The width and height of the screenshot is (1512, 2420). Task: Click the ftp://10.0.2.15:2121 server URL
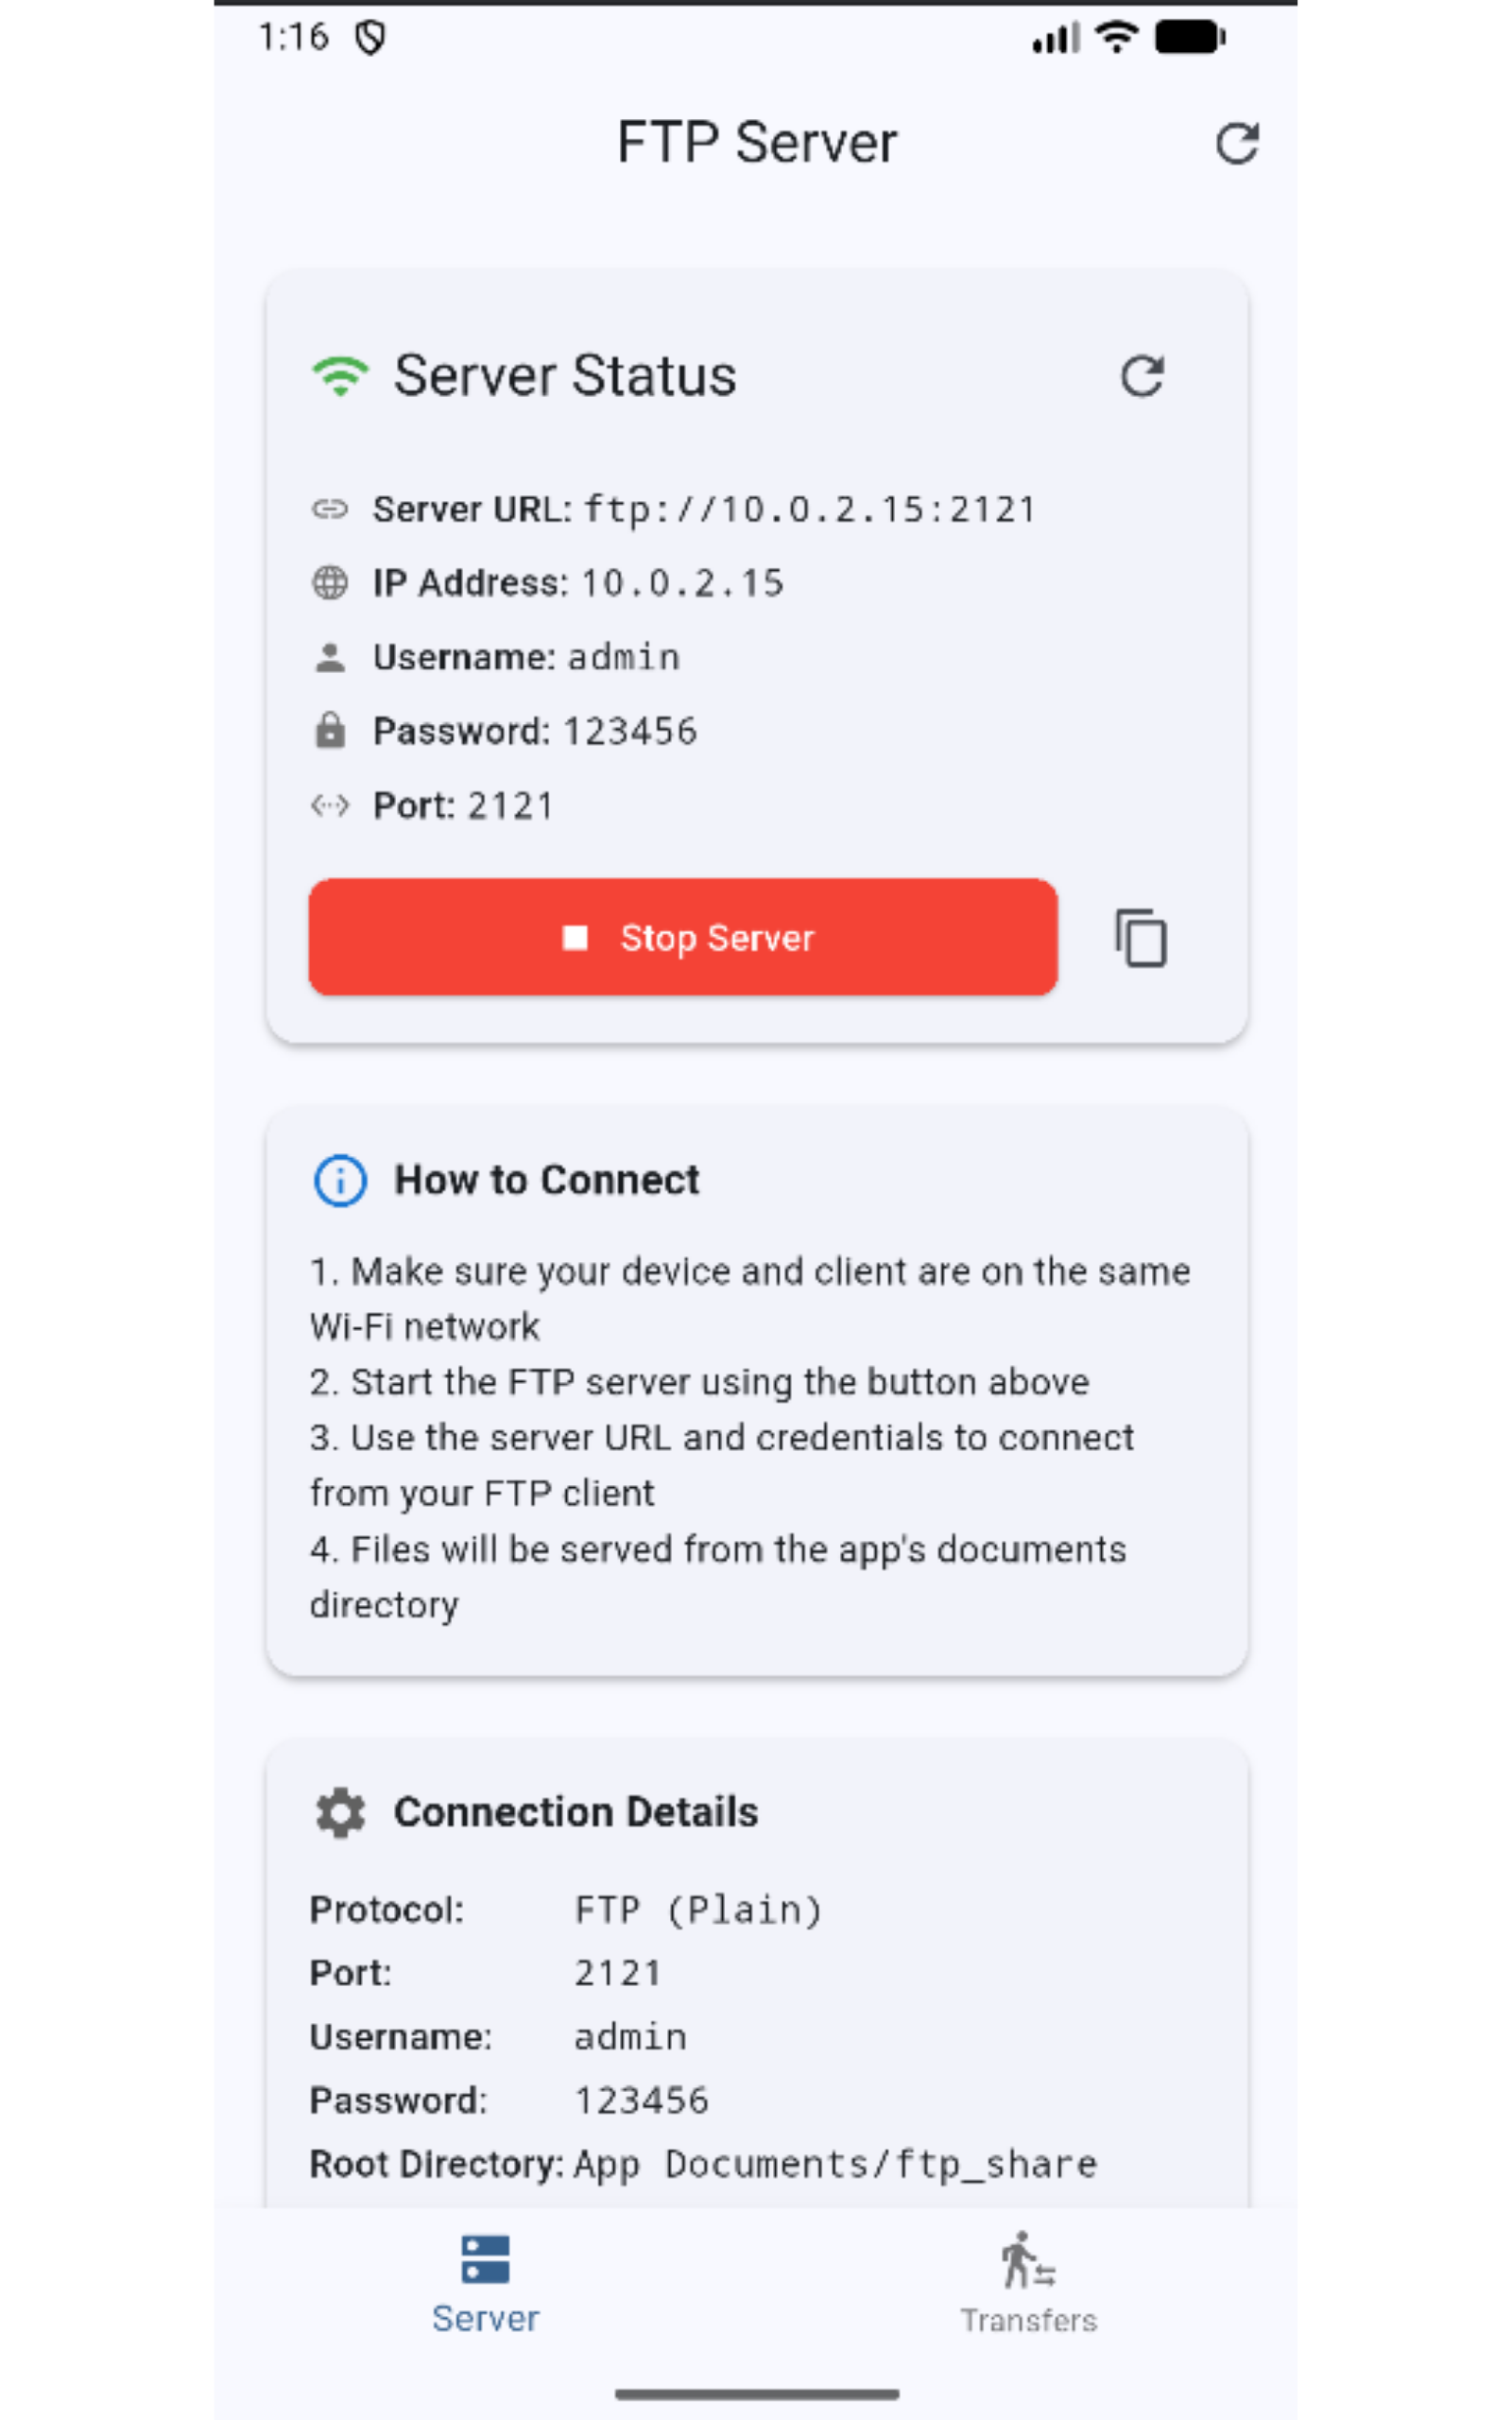(810, 509)
